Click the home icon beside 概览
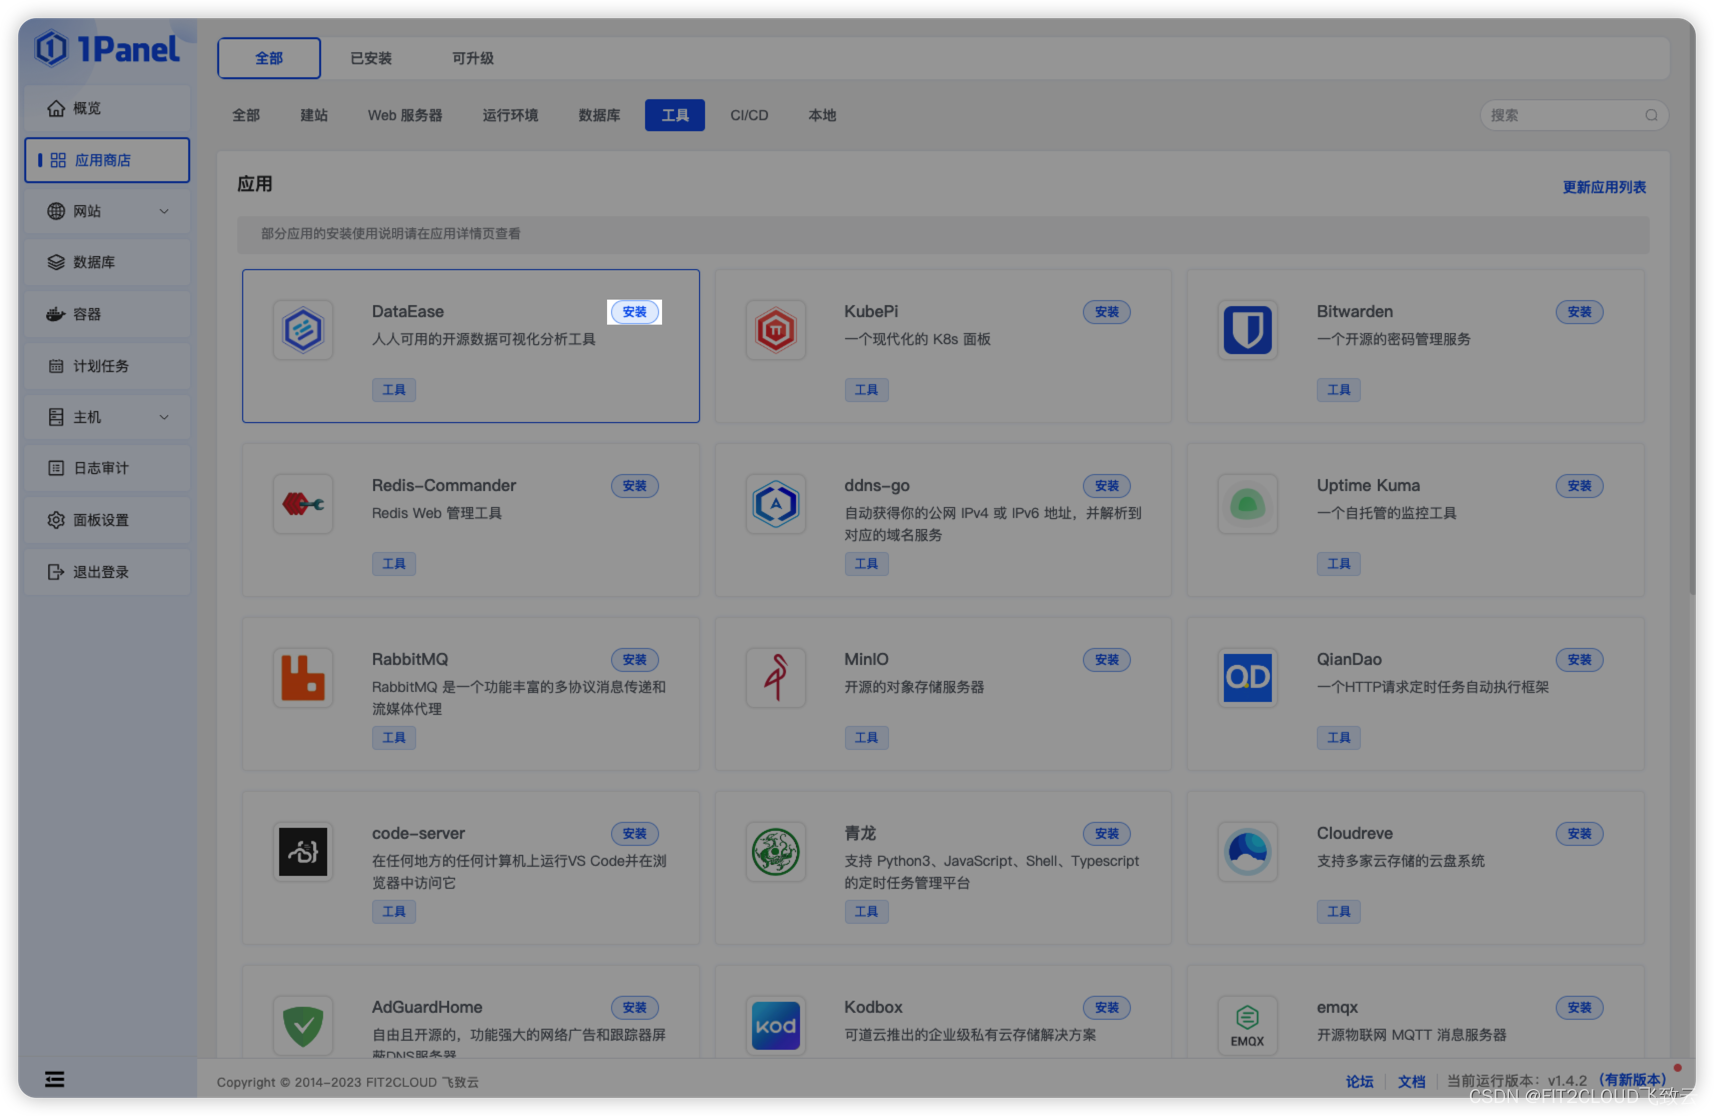Image resolution: width=1714 pixels, height=1116 pixels. tap(56, 108)
